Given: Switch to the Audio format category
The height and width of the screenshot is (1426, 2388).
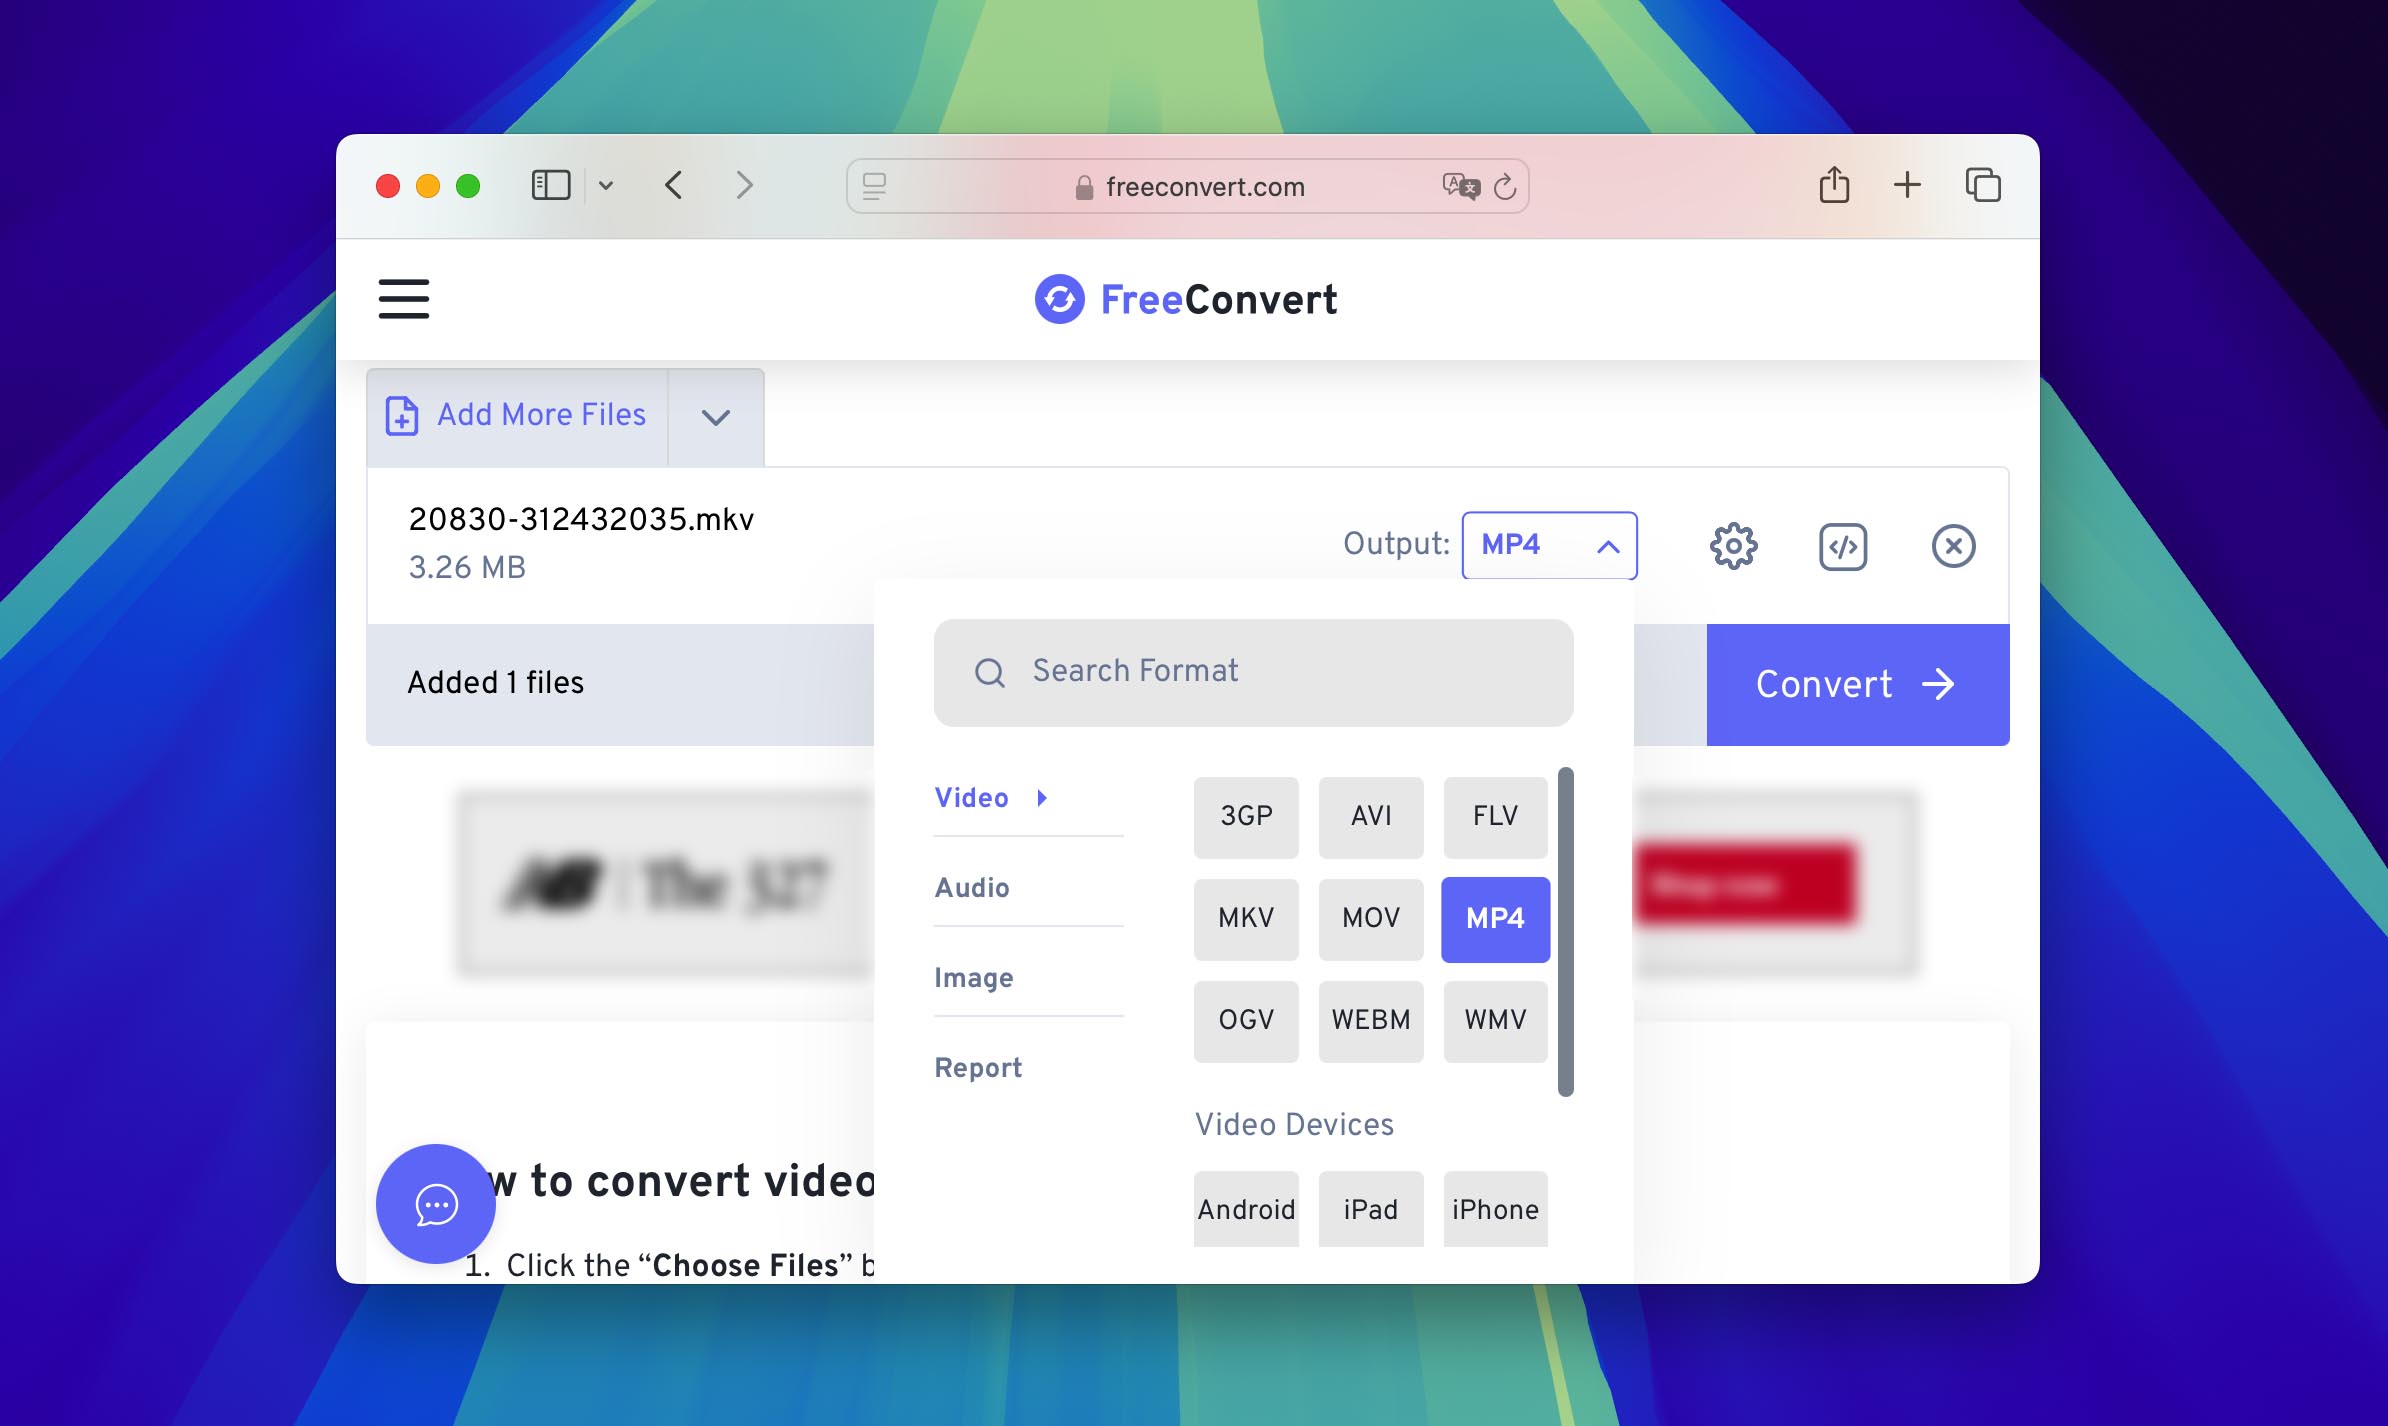Looking at the screenshot, I should [972, 888].
